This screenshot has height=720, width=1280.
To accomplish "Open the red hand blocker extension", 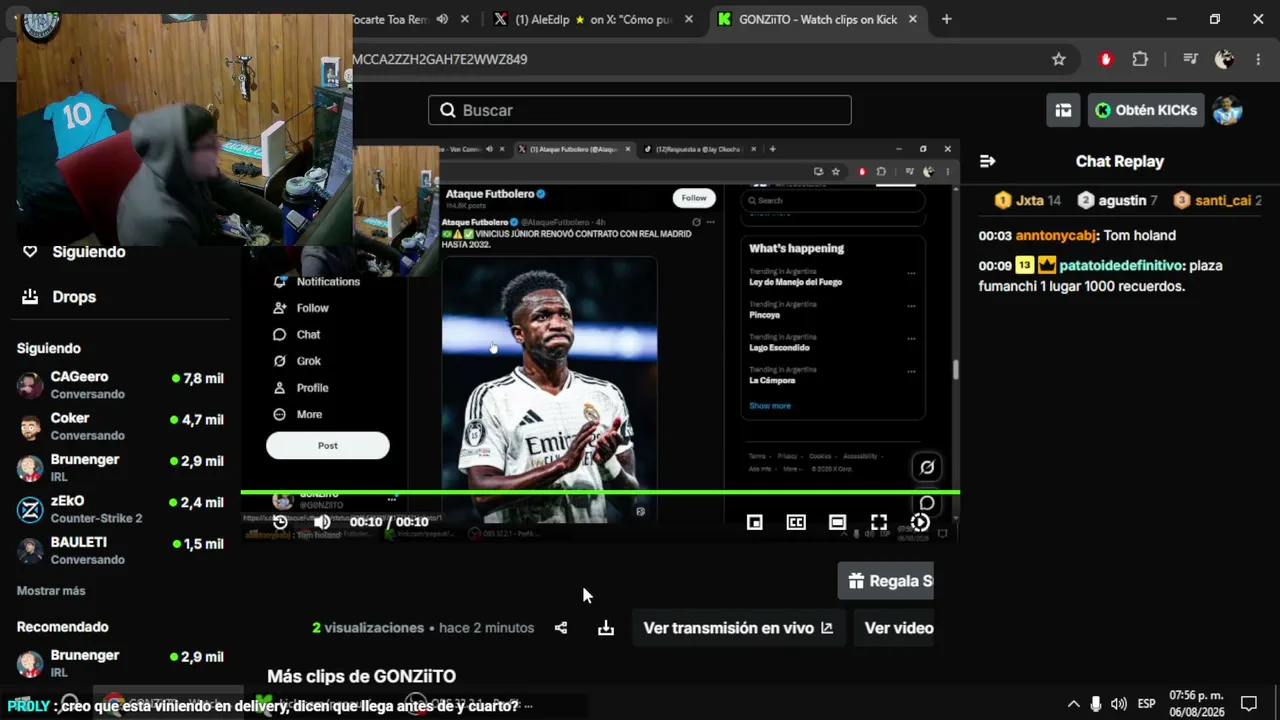I will (x=1106, y=59).
